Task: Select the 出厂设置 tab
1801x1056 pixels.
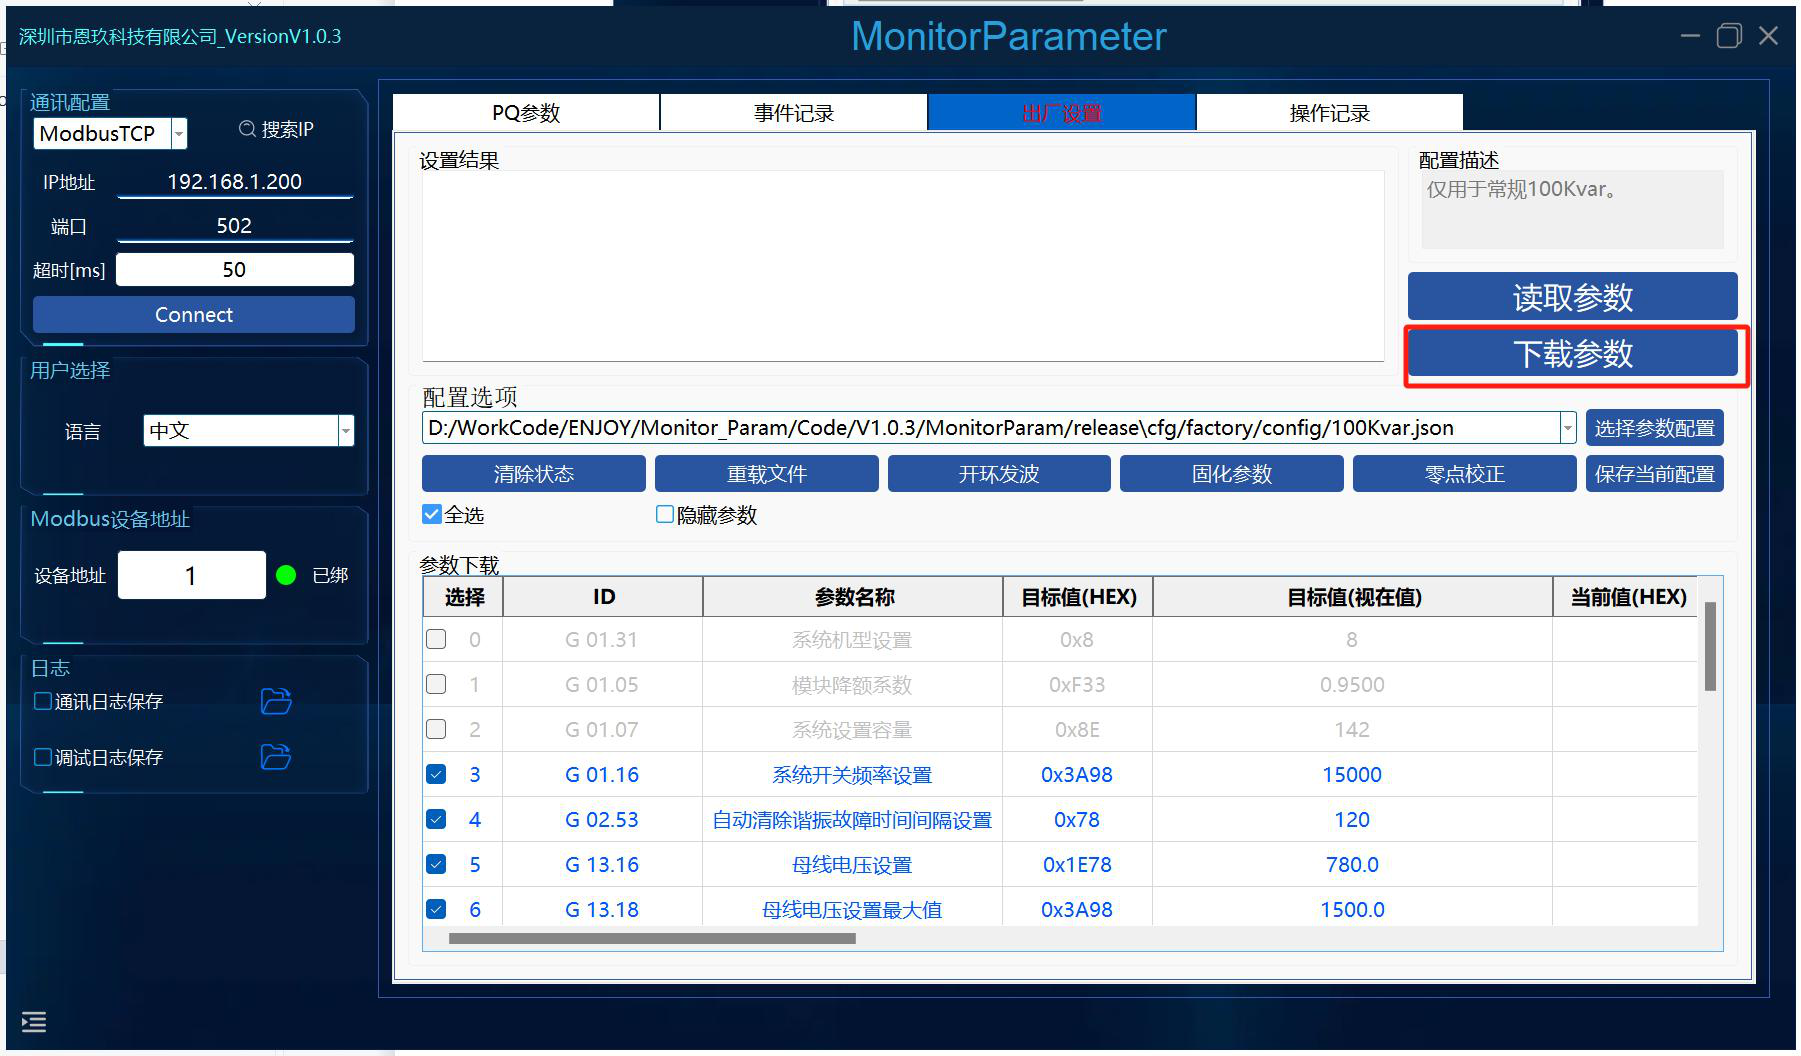Action: (1062, 112)
